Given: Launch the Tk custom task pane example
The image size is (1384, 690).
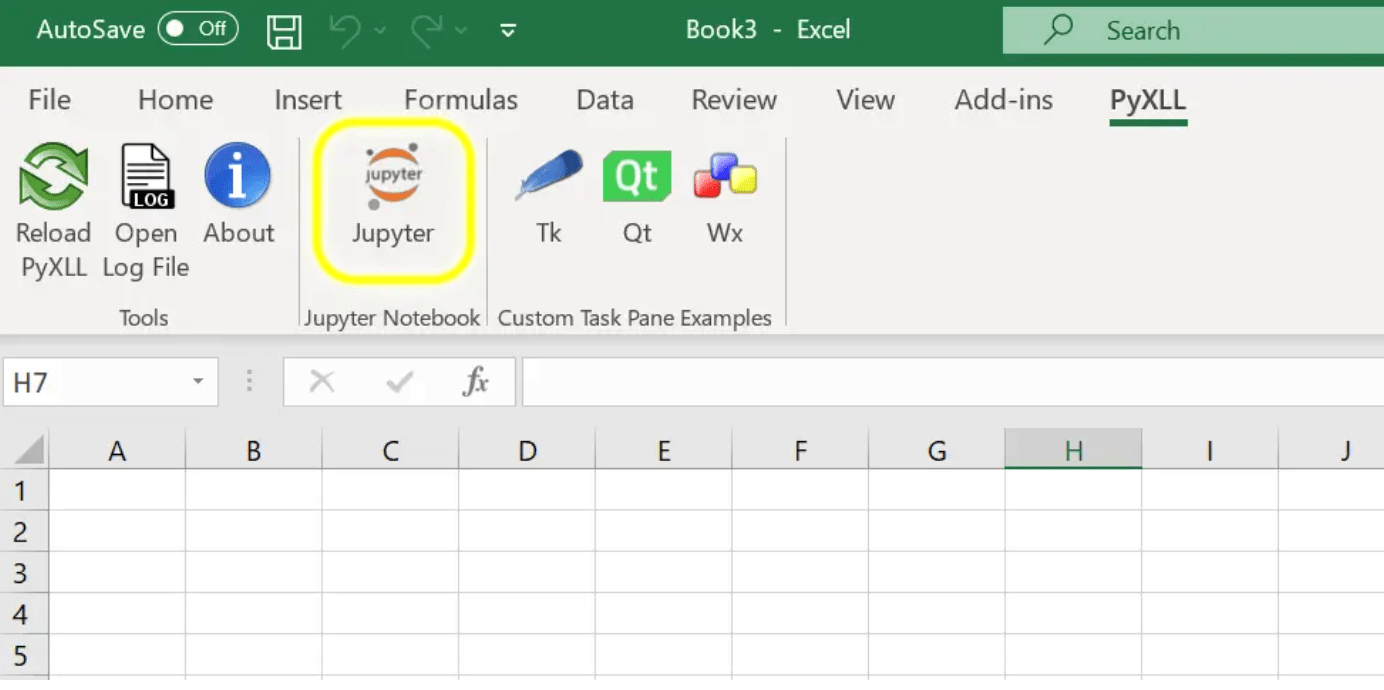Looking at the screenshot, I should (x=548, y=195).
